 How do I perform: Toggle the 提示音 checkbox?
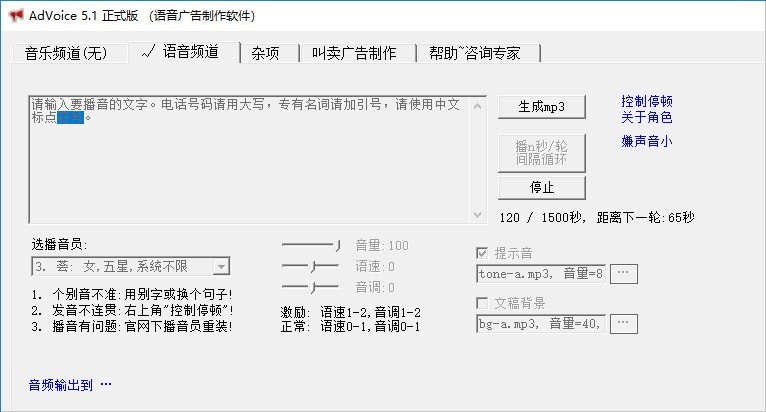pos(482,253)
